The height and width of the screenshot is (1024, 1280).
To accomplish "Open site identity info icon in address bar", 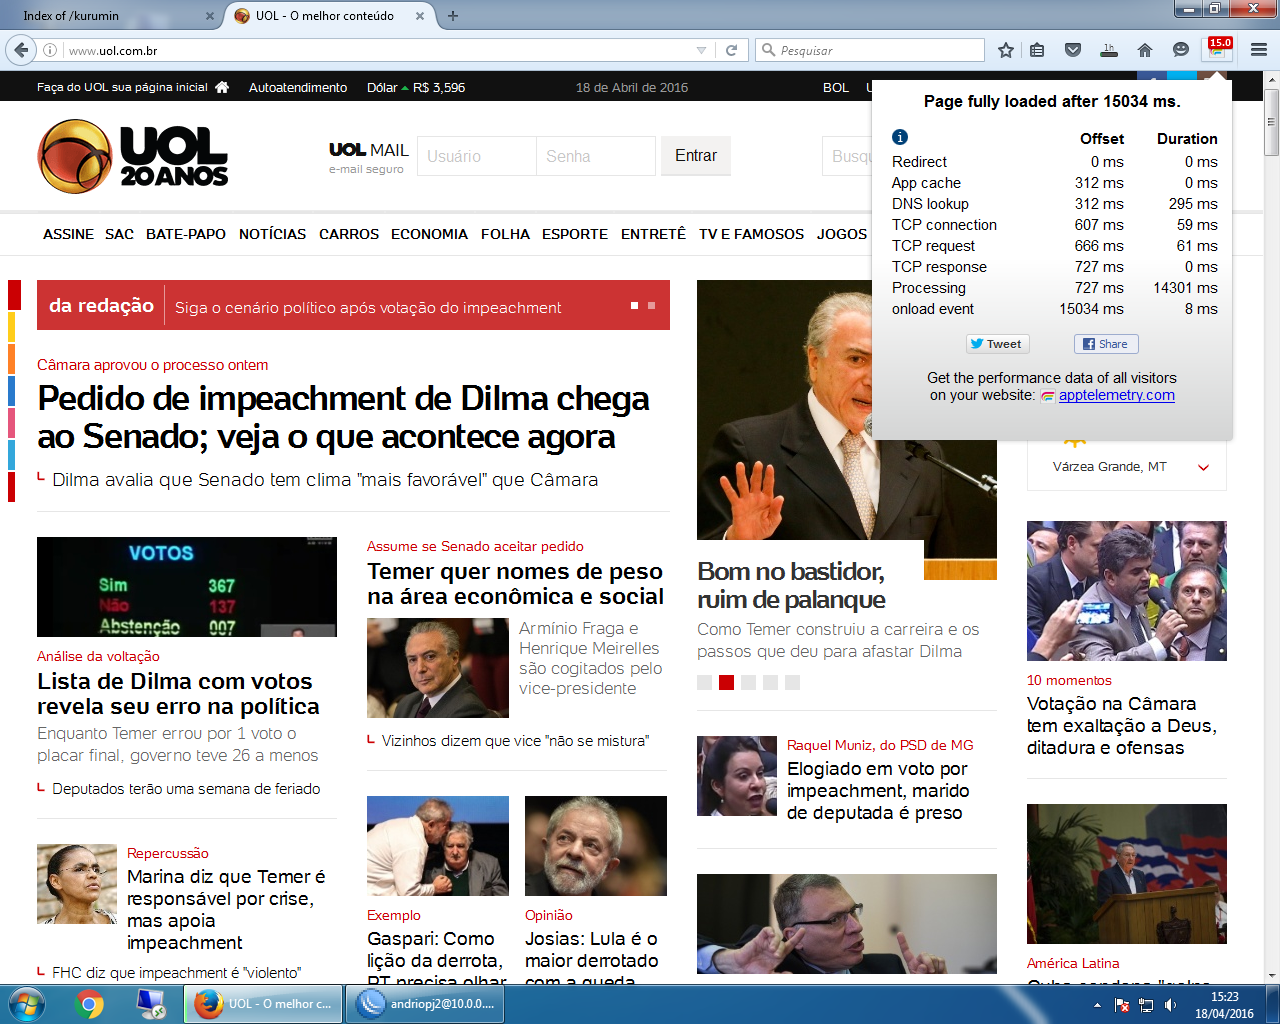I will click(x=49, y=50).
